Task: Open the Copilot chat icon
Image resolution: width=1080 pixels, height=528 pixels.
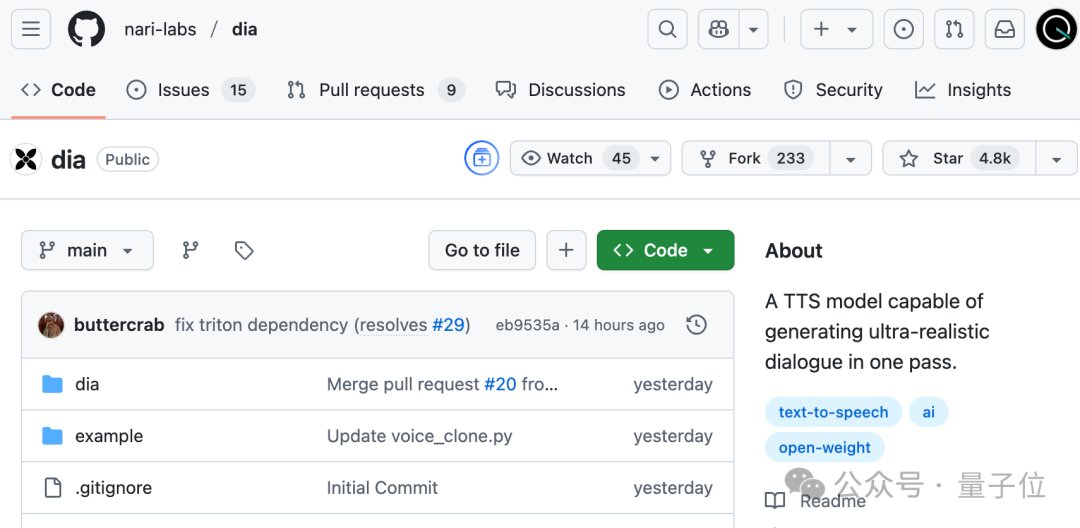Action: click(x=718, y=29)
